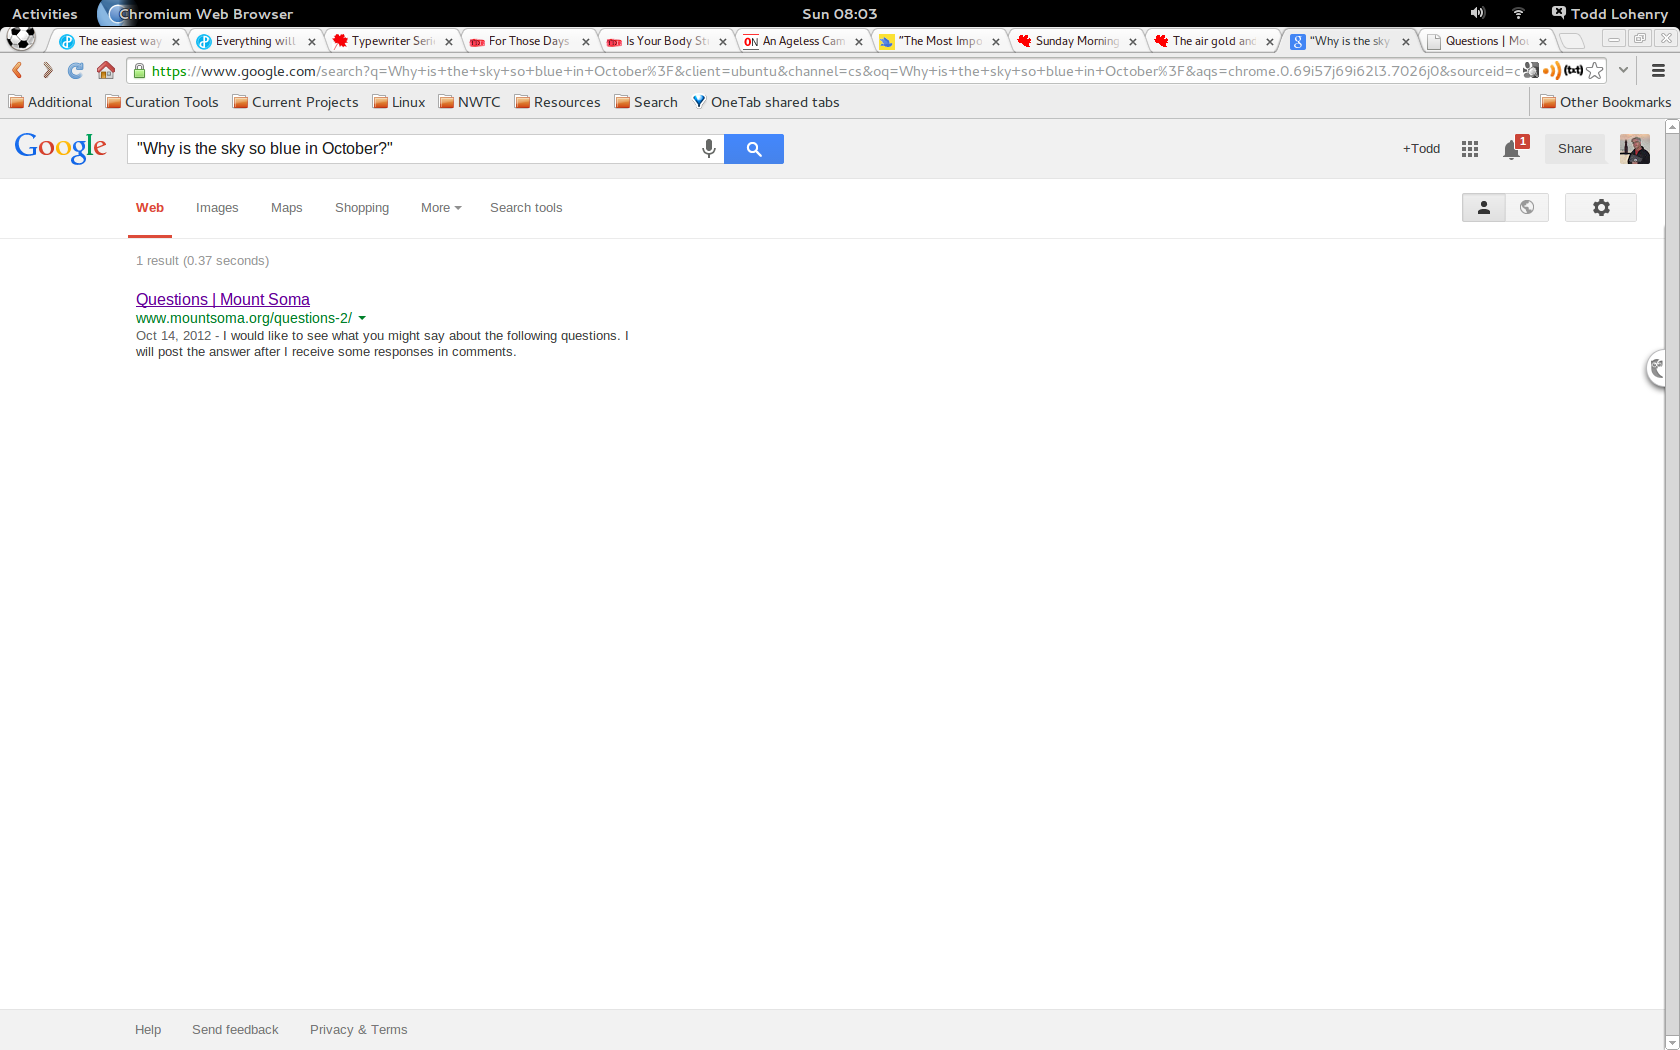Image resolution: width=1680 pixels, height=1050 pixels.
Task: Switch to the Sunday Morning browser tab
Action: [1076, 41]
